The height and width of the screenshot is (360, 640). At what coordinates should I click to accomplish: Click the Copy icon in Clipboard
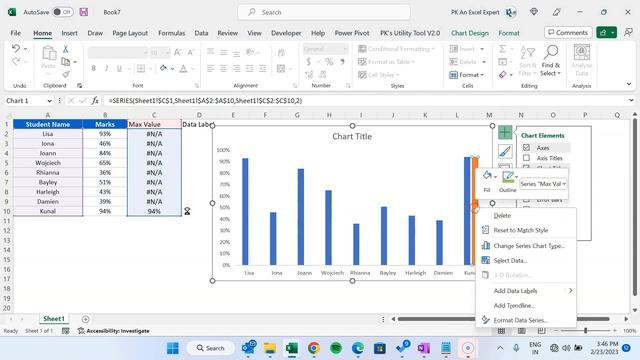tap(65, 62)
